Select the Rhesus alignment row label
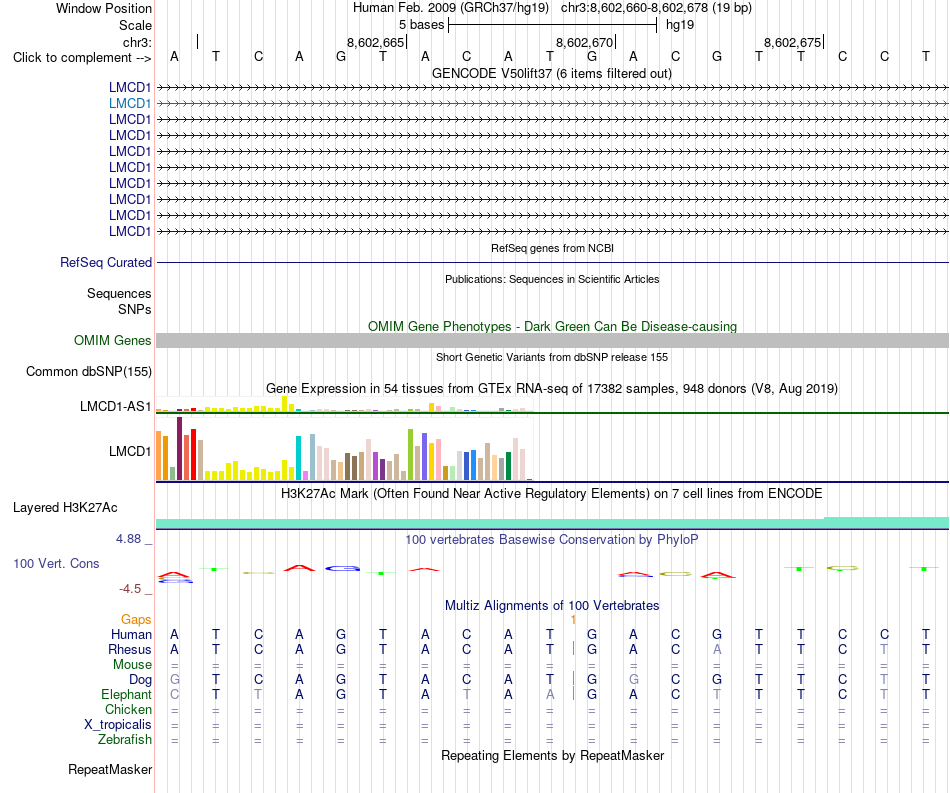Image resolution: width=950 pixels, height=793 pixels. 130,649
